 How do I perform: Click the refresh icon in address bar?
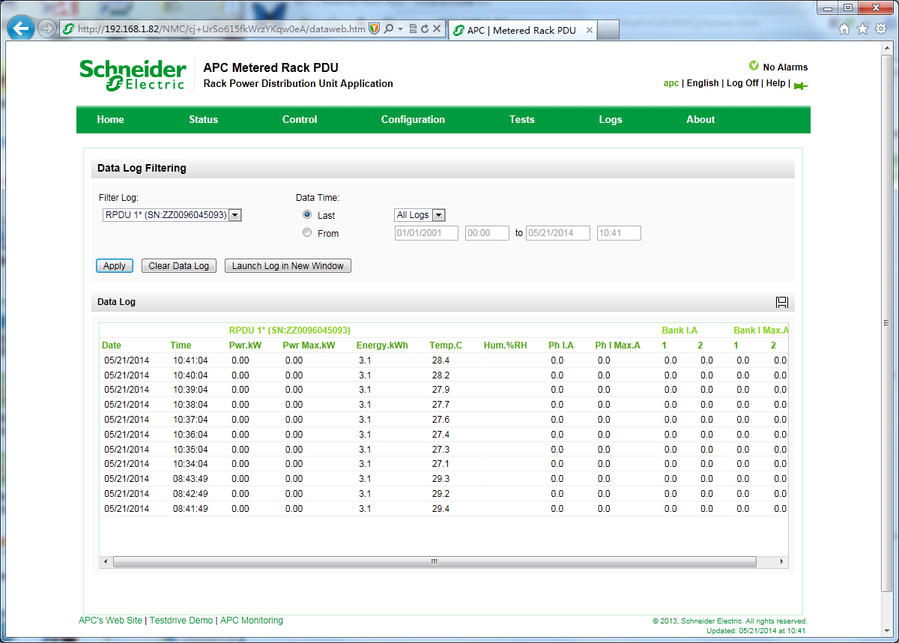point(423,29)
